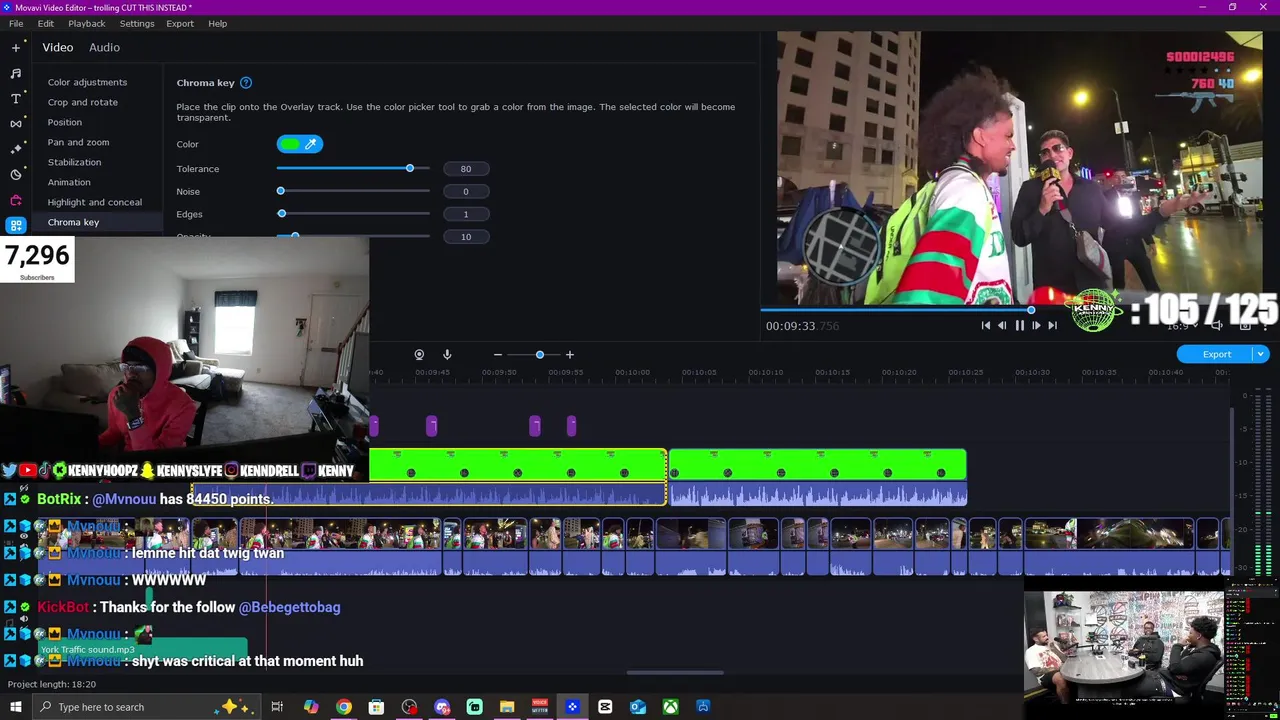This screenshot has width=1280, height=720.
Task: Click the Edges value field showing 1
Action: point(465,214)
